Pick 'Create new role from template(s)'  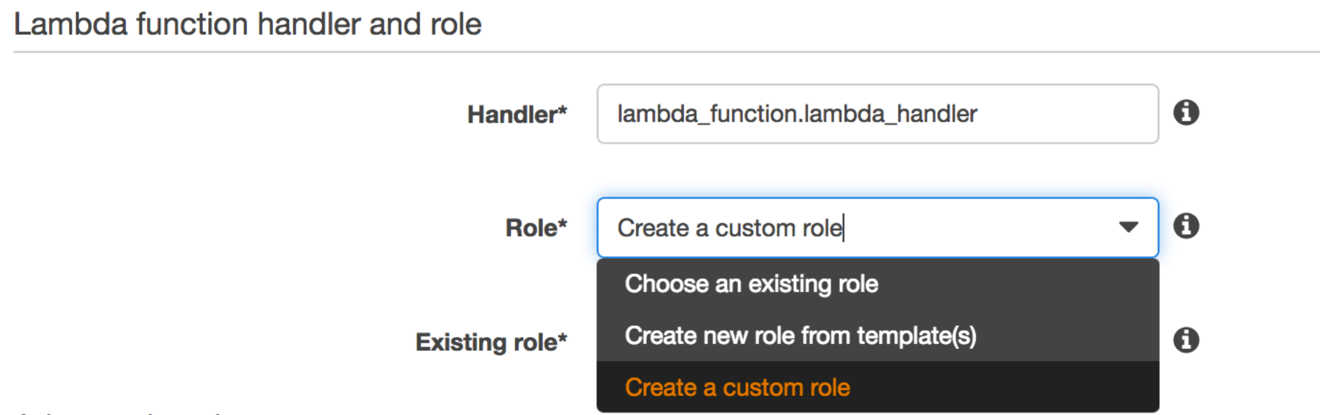coord(800,336)
